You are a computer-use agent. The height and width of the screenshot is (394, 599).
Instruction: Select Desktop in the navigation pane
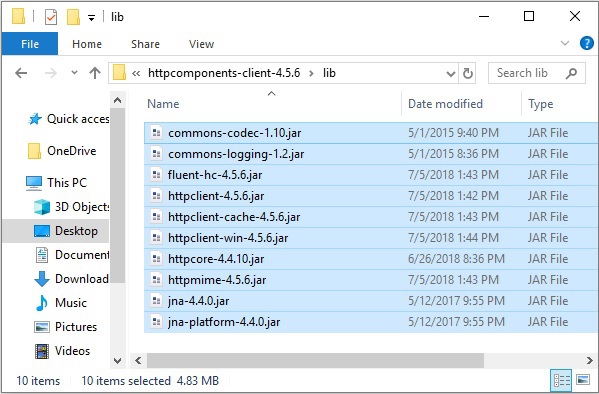coord(56,231)
